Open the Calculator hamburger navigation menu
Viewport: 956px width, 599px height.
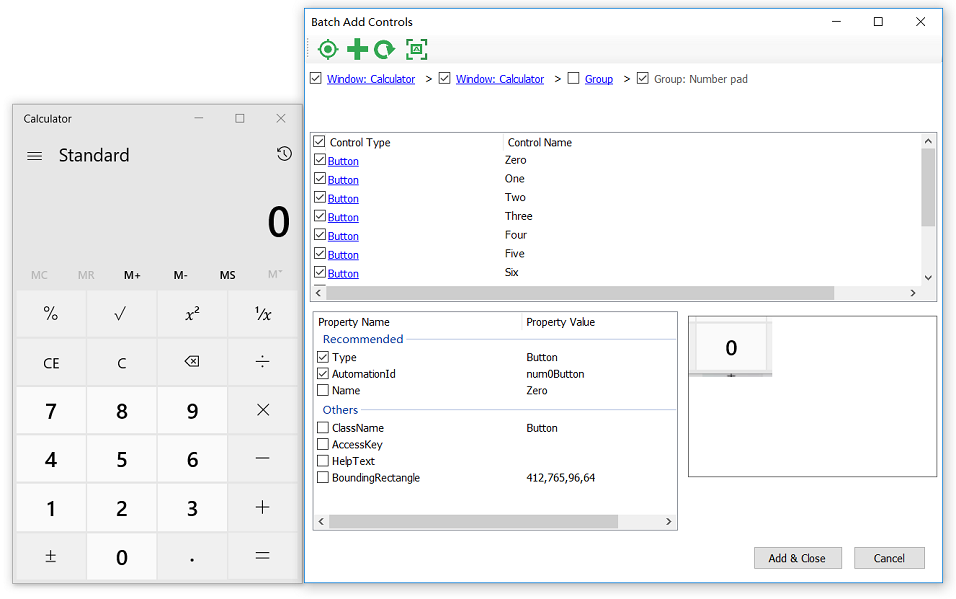pyautogui.click(x=35, y=156)
